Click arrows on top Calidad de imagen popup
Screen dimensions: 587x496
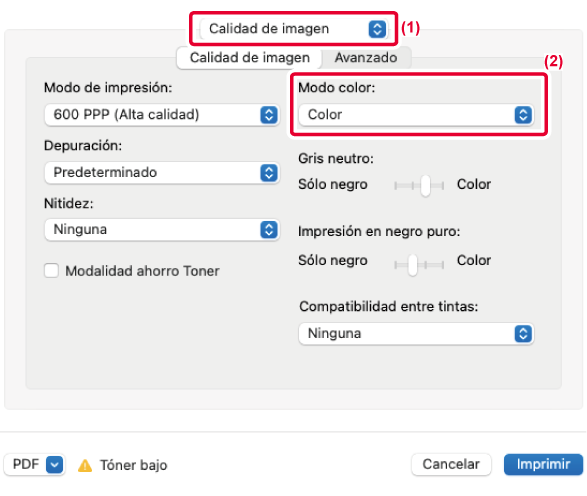tap(377, 29)
